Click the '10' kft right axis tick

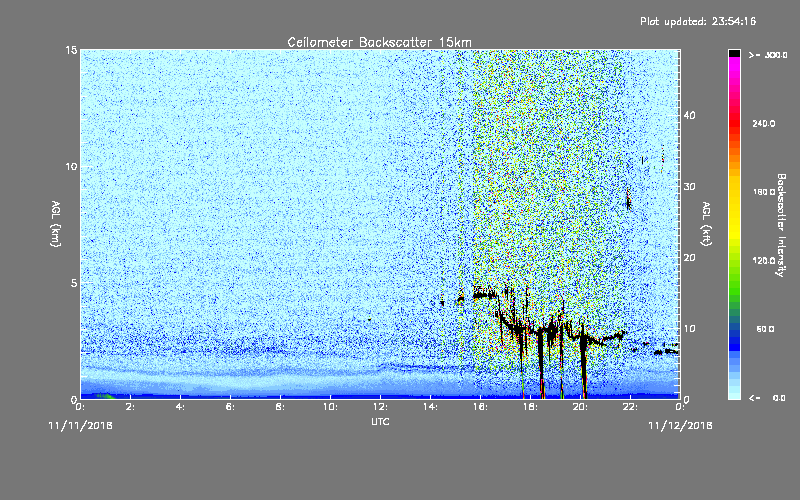click(689, 329)
